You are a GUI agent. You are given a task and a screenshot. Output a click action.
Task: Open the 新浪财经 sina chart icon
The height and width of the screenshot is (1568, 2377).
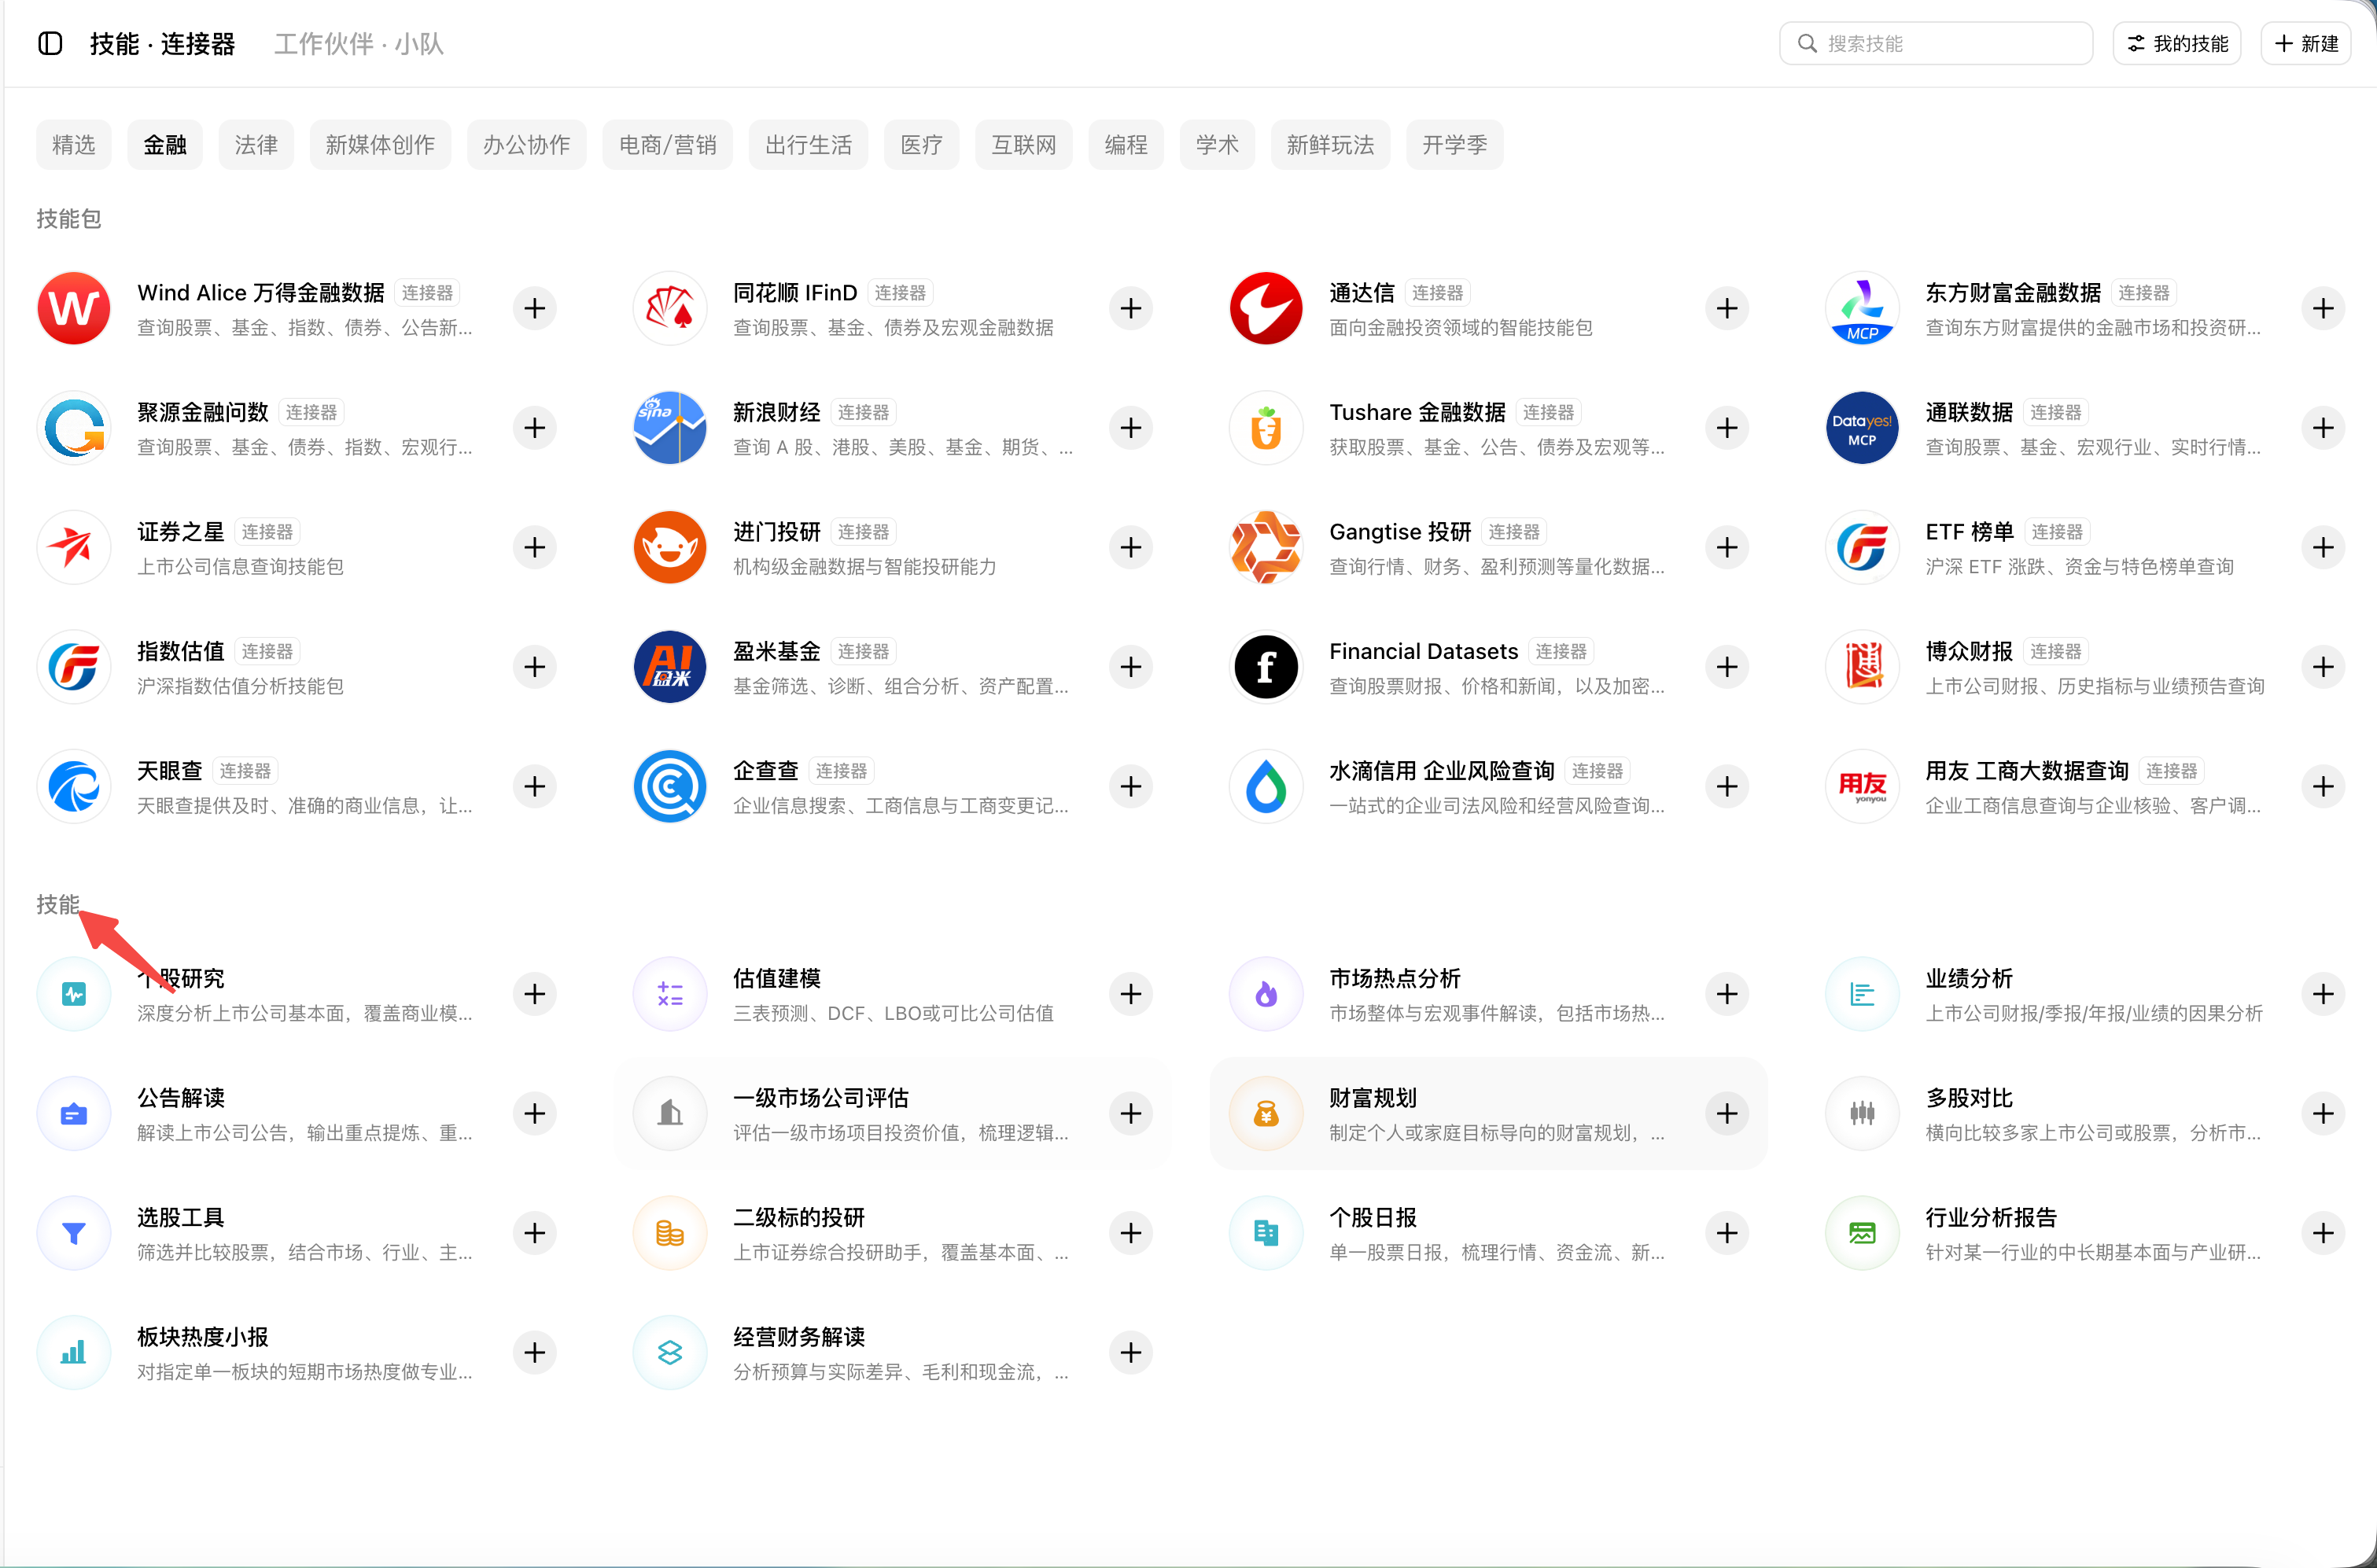point(670,428)
